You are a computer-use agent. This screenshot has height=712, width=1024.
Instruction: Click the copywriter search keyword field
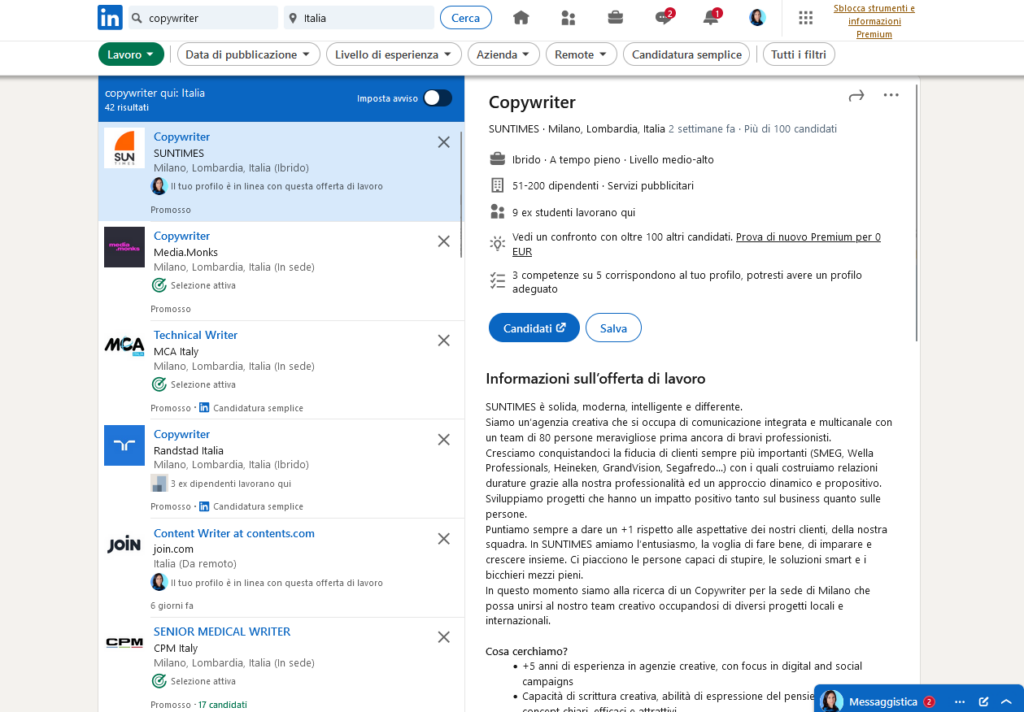(203, 18)
